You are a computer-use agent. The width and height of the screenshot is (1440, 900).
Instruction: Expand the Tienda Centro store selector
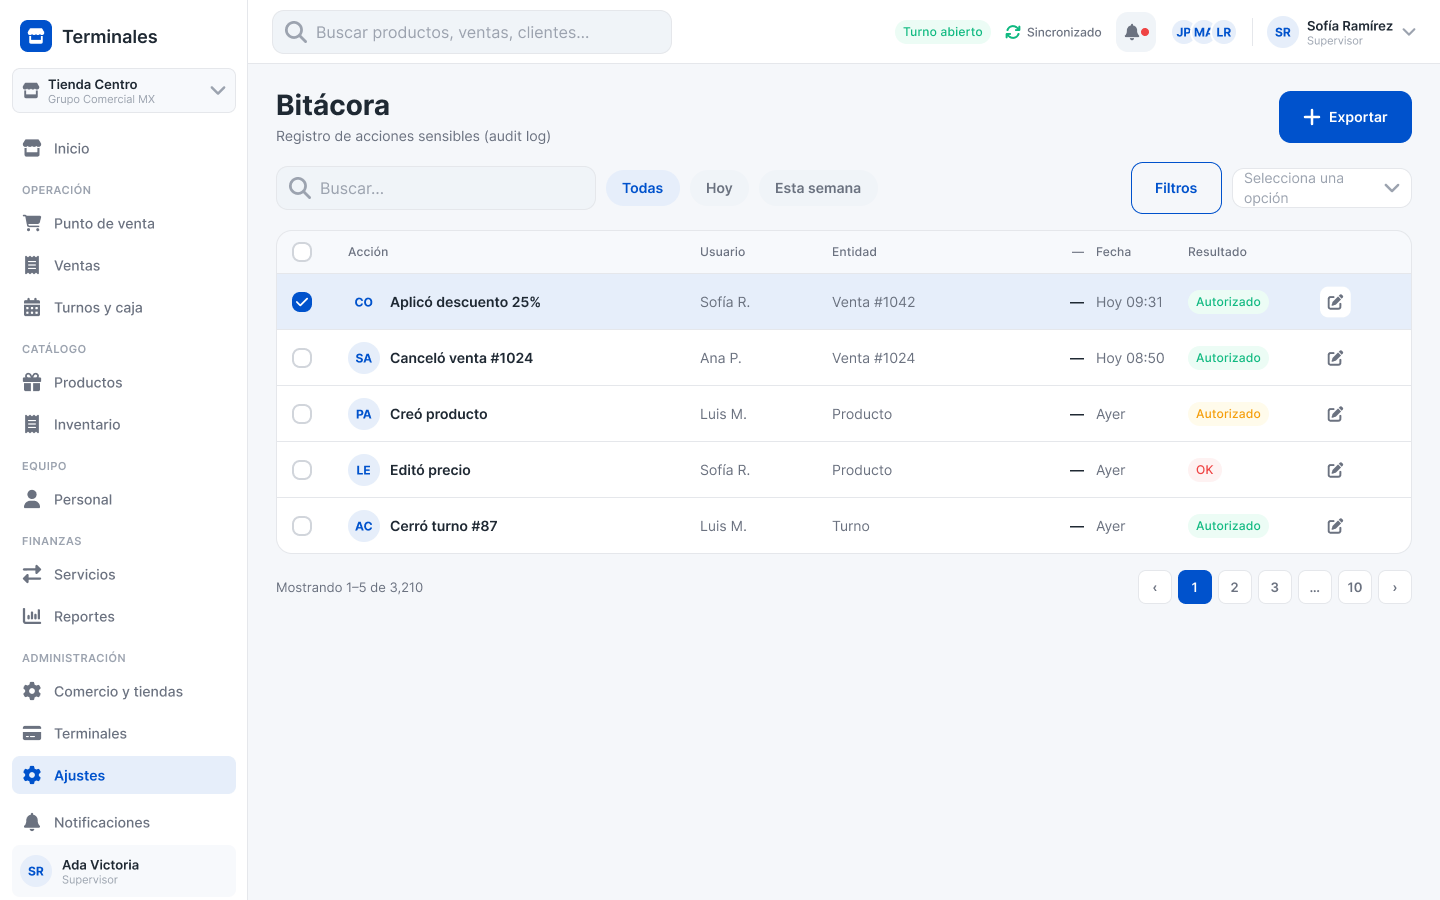pos(124,91)
